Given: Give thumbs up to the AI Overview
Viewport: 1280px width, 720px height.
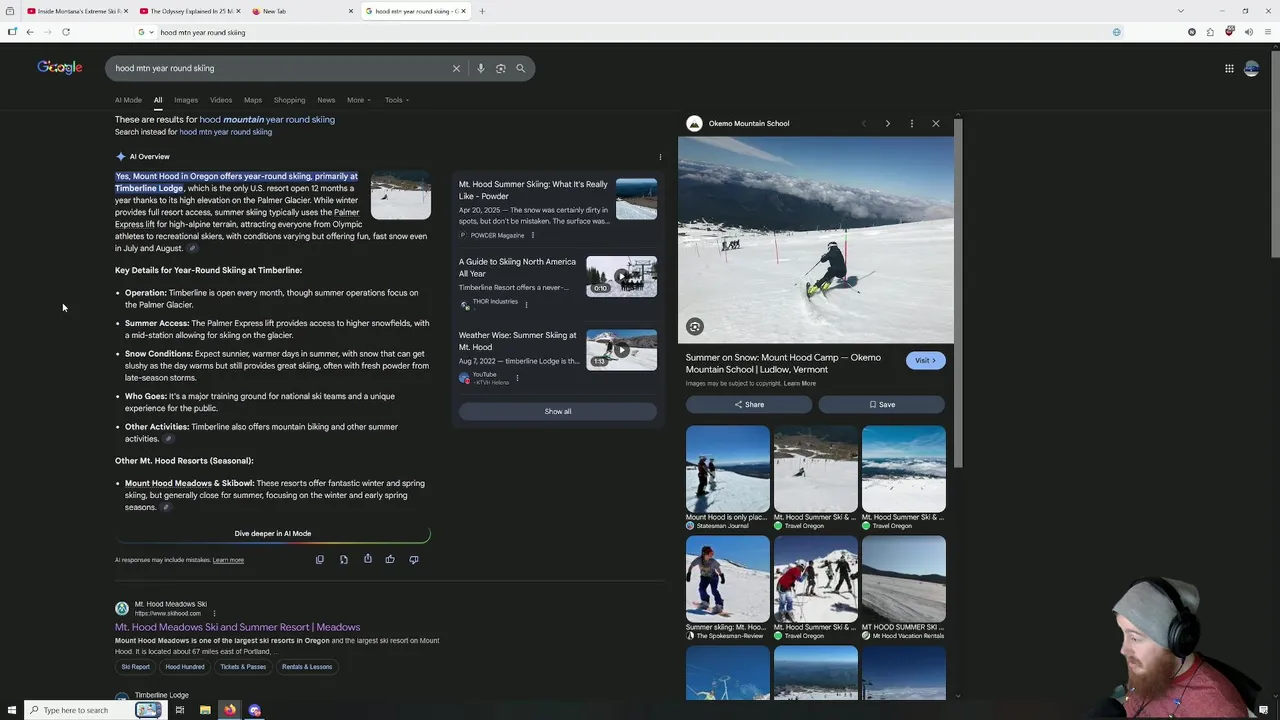Looking at the screenshot, I should pos(390,559).
